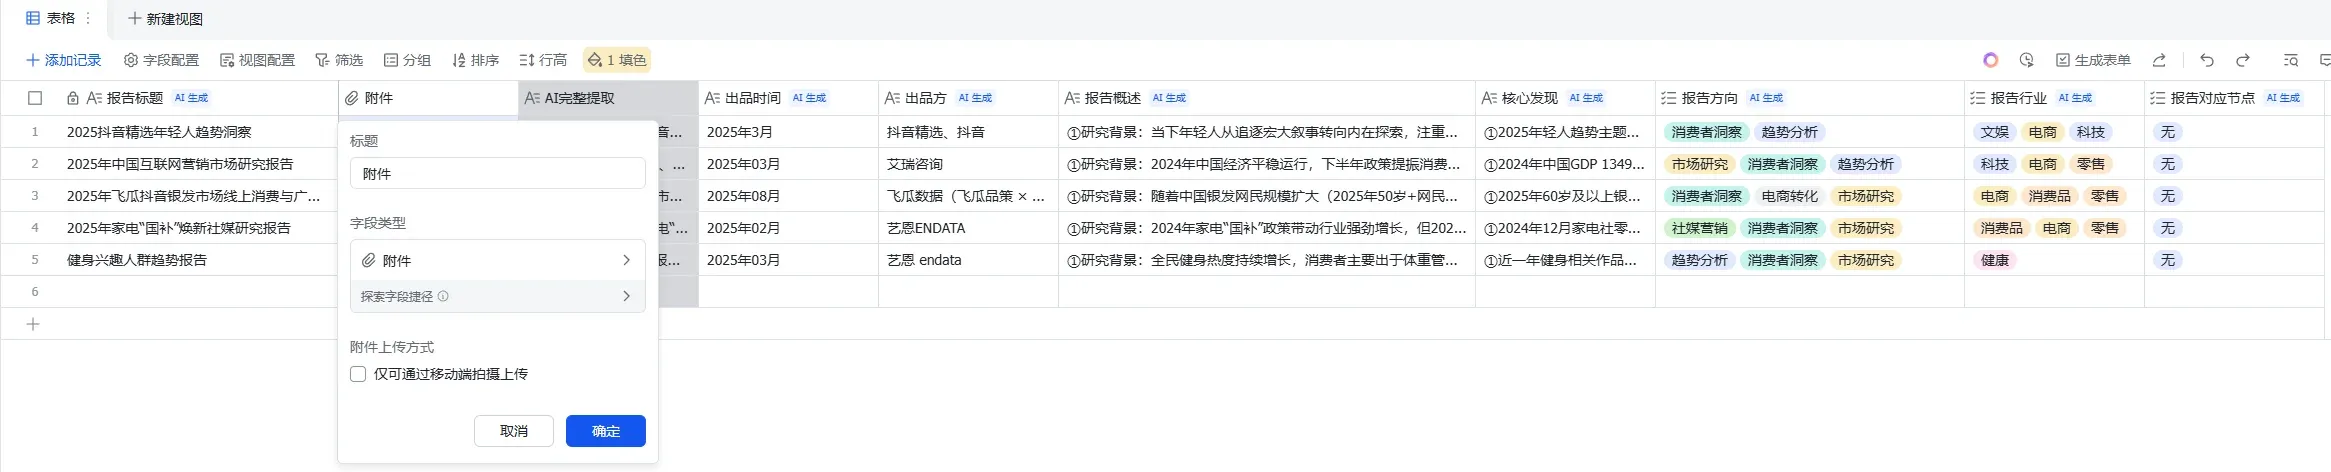Click the 确定 confirm button
The width and height of the screenshot is (2331, 472).
(x=606, y=431)
